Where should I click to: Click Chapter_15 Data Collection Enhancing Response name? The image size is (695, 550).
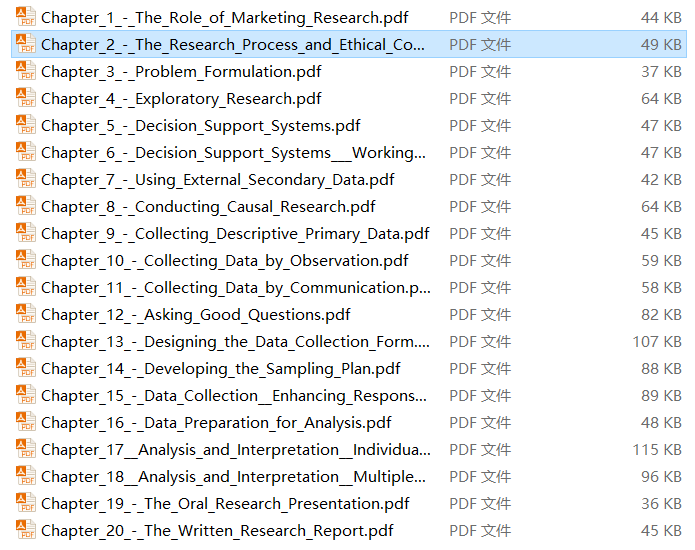click(x=234, y=396)
